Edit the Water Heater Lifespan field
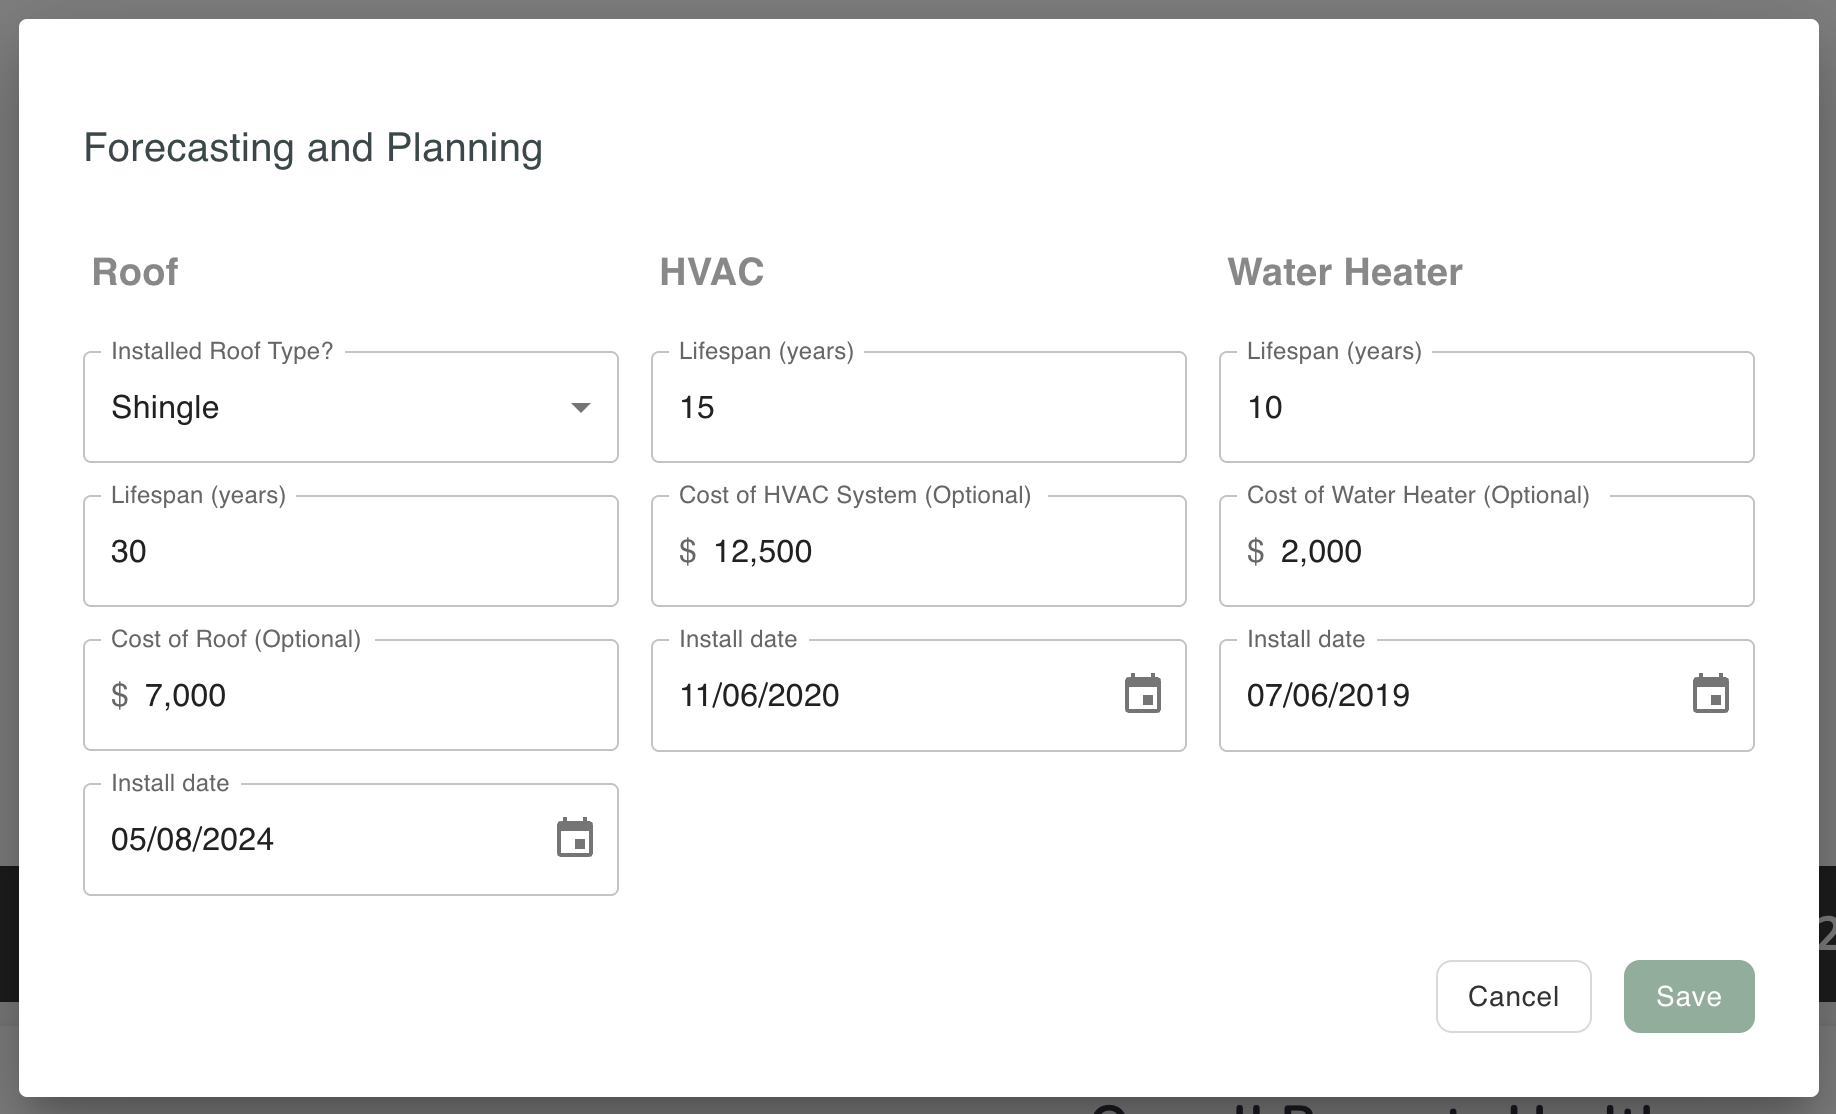1836x1114 pixels. [x=1486, y=407]
